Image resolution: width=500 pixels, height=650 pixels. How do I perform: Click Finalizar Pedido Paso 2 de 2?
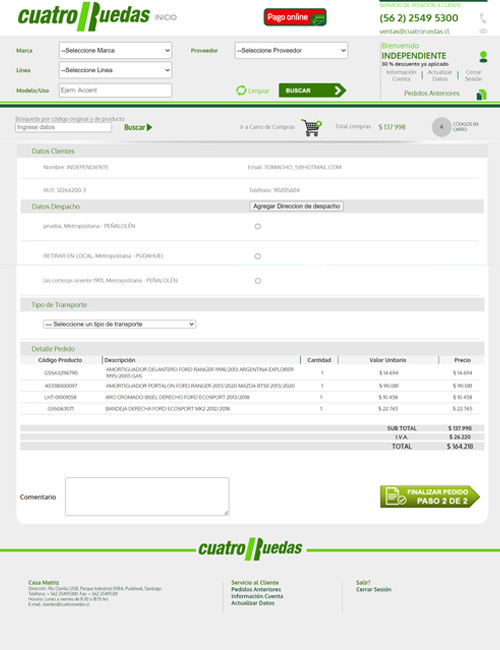(x=430, y=497)
